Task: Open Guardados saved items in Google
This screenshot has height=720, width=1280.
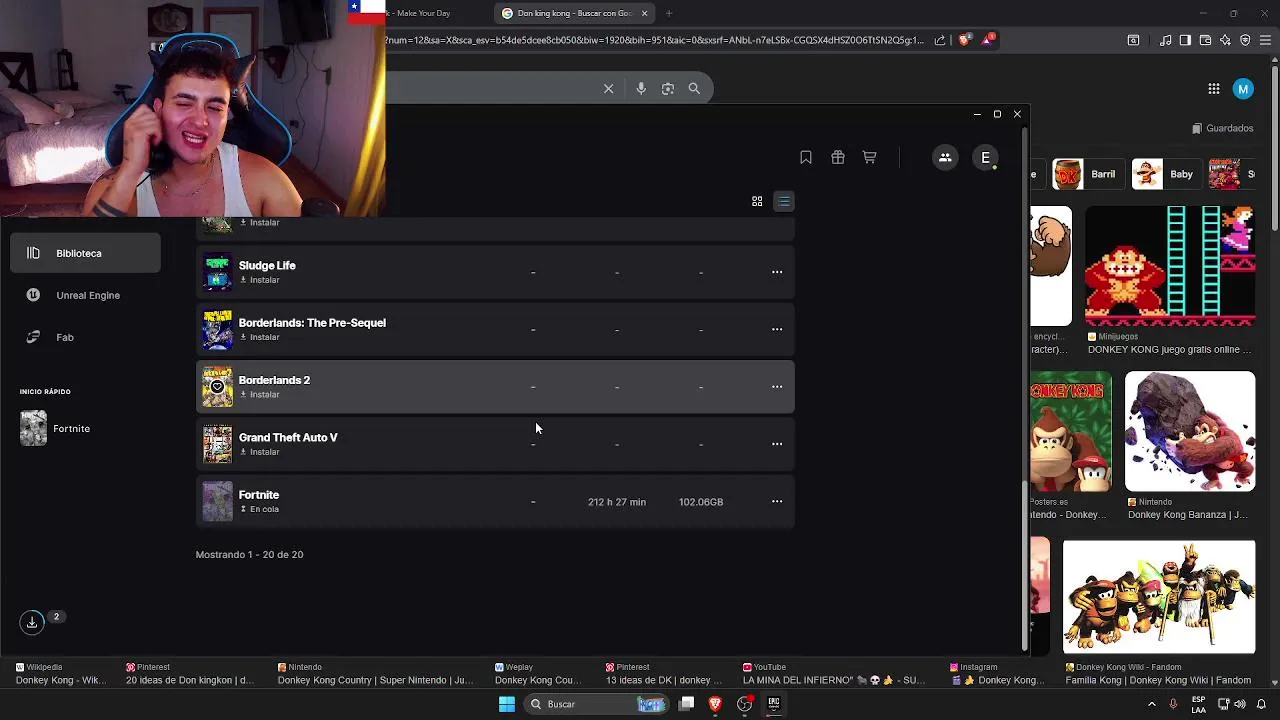Action: 1222,128
